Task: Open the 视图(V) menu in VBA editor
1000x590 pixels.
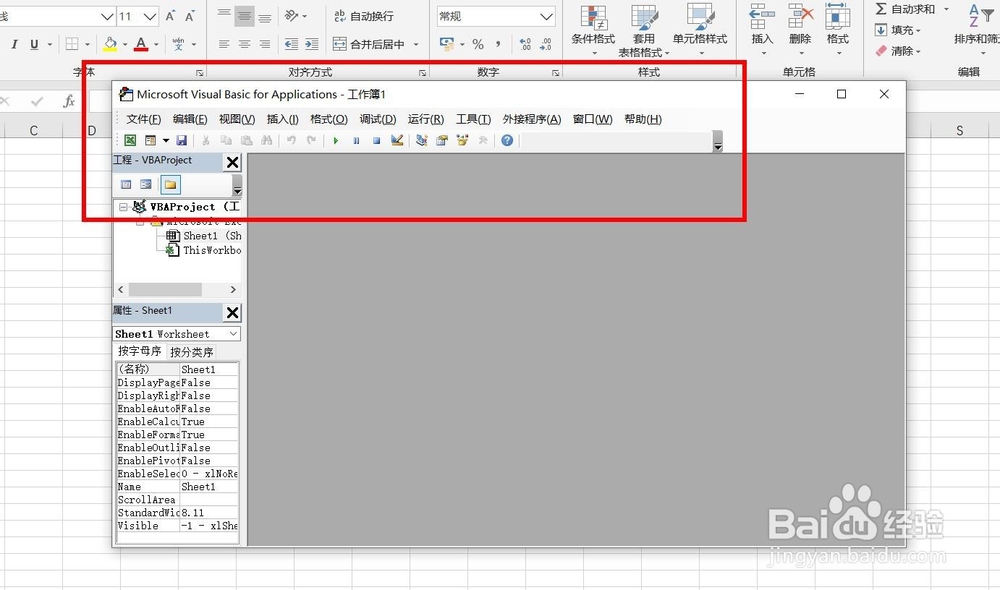Action: click(237, 119)
